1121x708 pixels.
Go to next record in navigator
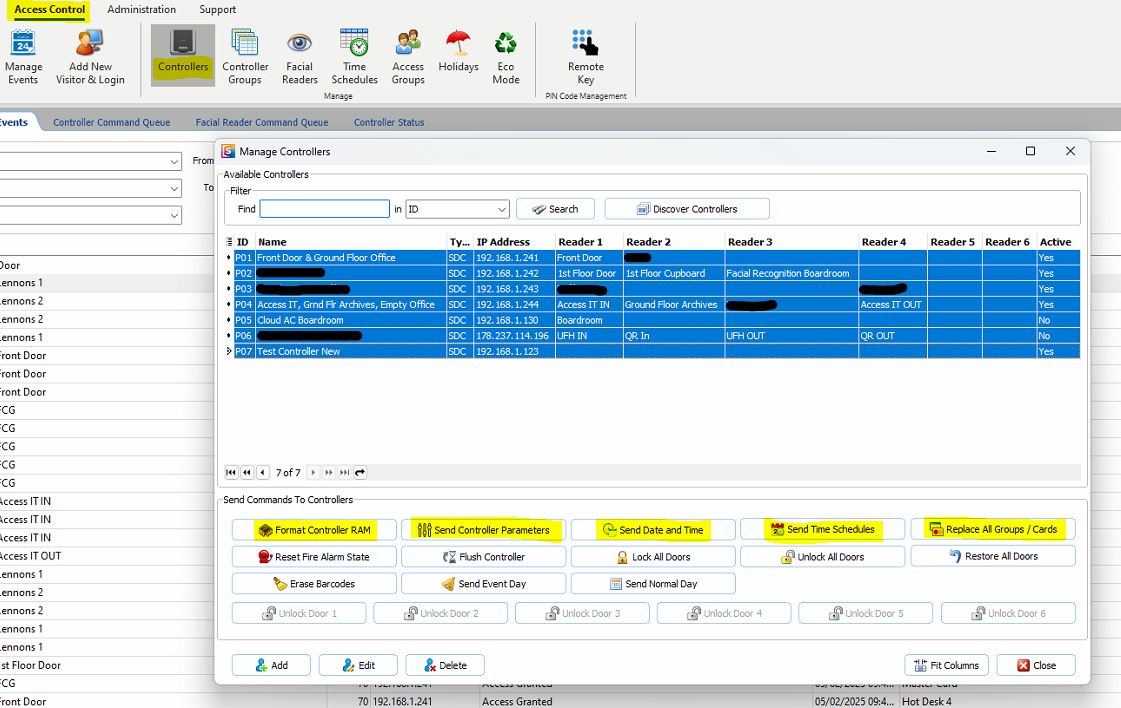point(313,472)
